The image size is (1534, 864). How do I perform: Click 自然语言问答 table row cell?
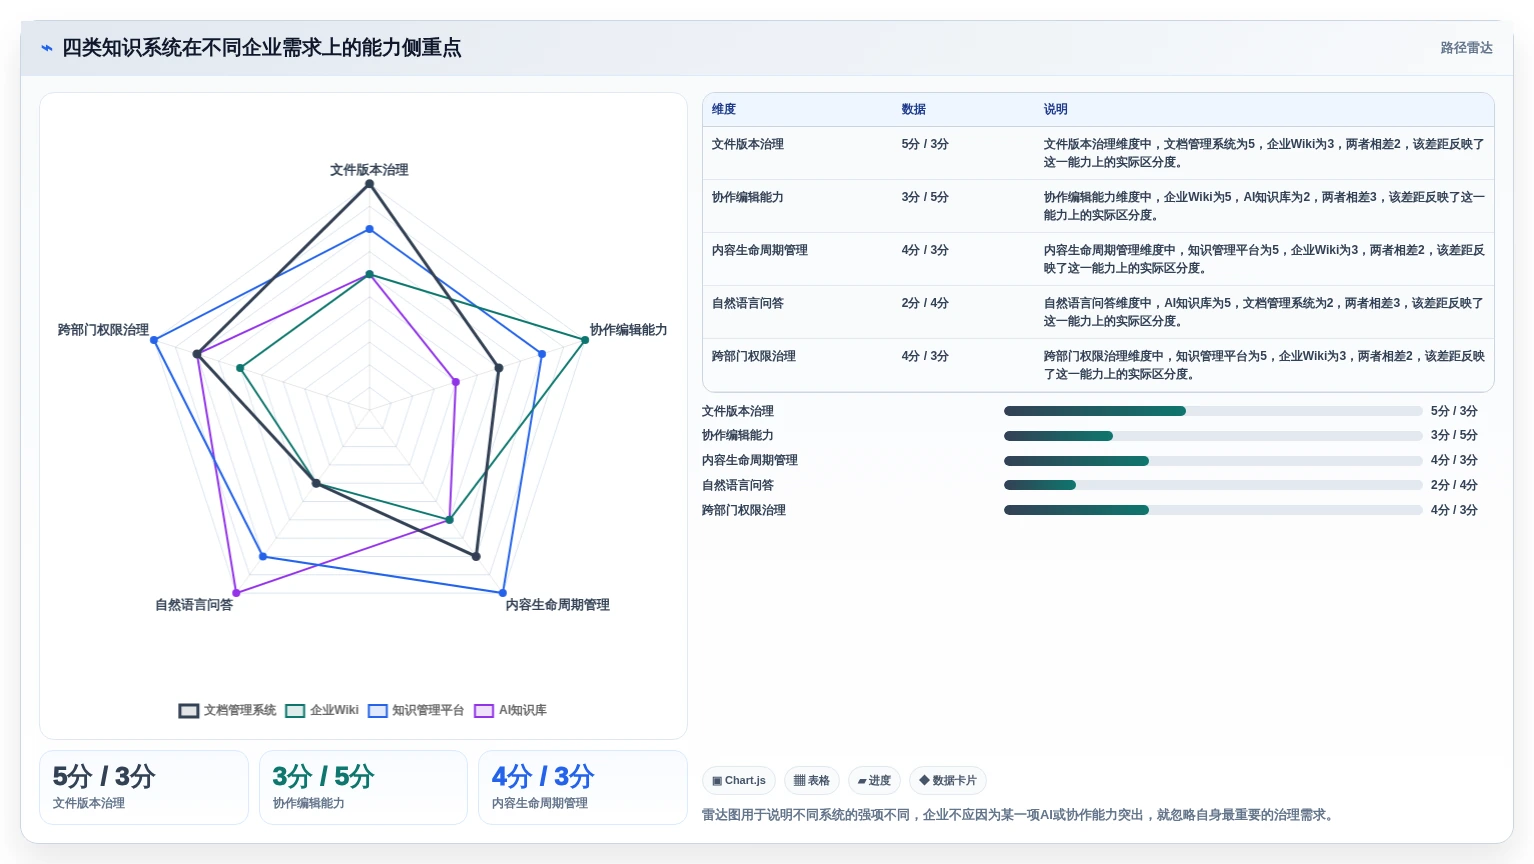point(748,303)
